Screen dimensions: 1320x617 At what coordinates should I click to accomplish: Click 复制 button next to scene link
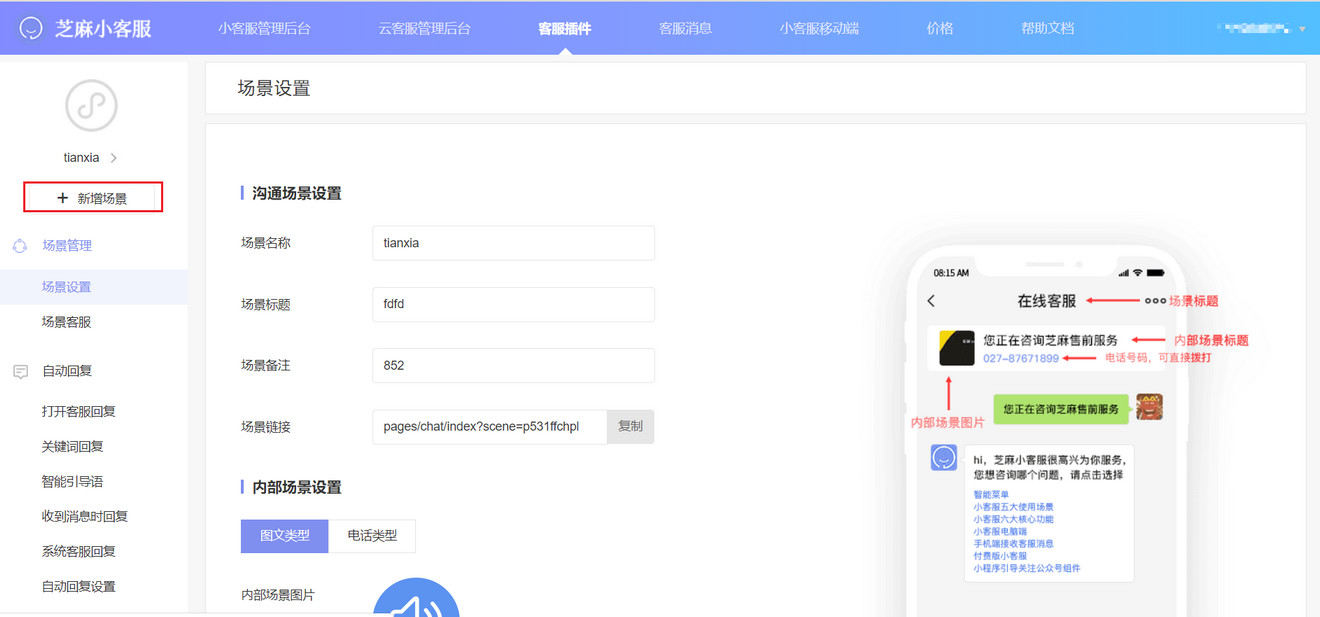coord(630,426)
